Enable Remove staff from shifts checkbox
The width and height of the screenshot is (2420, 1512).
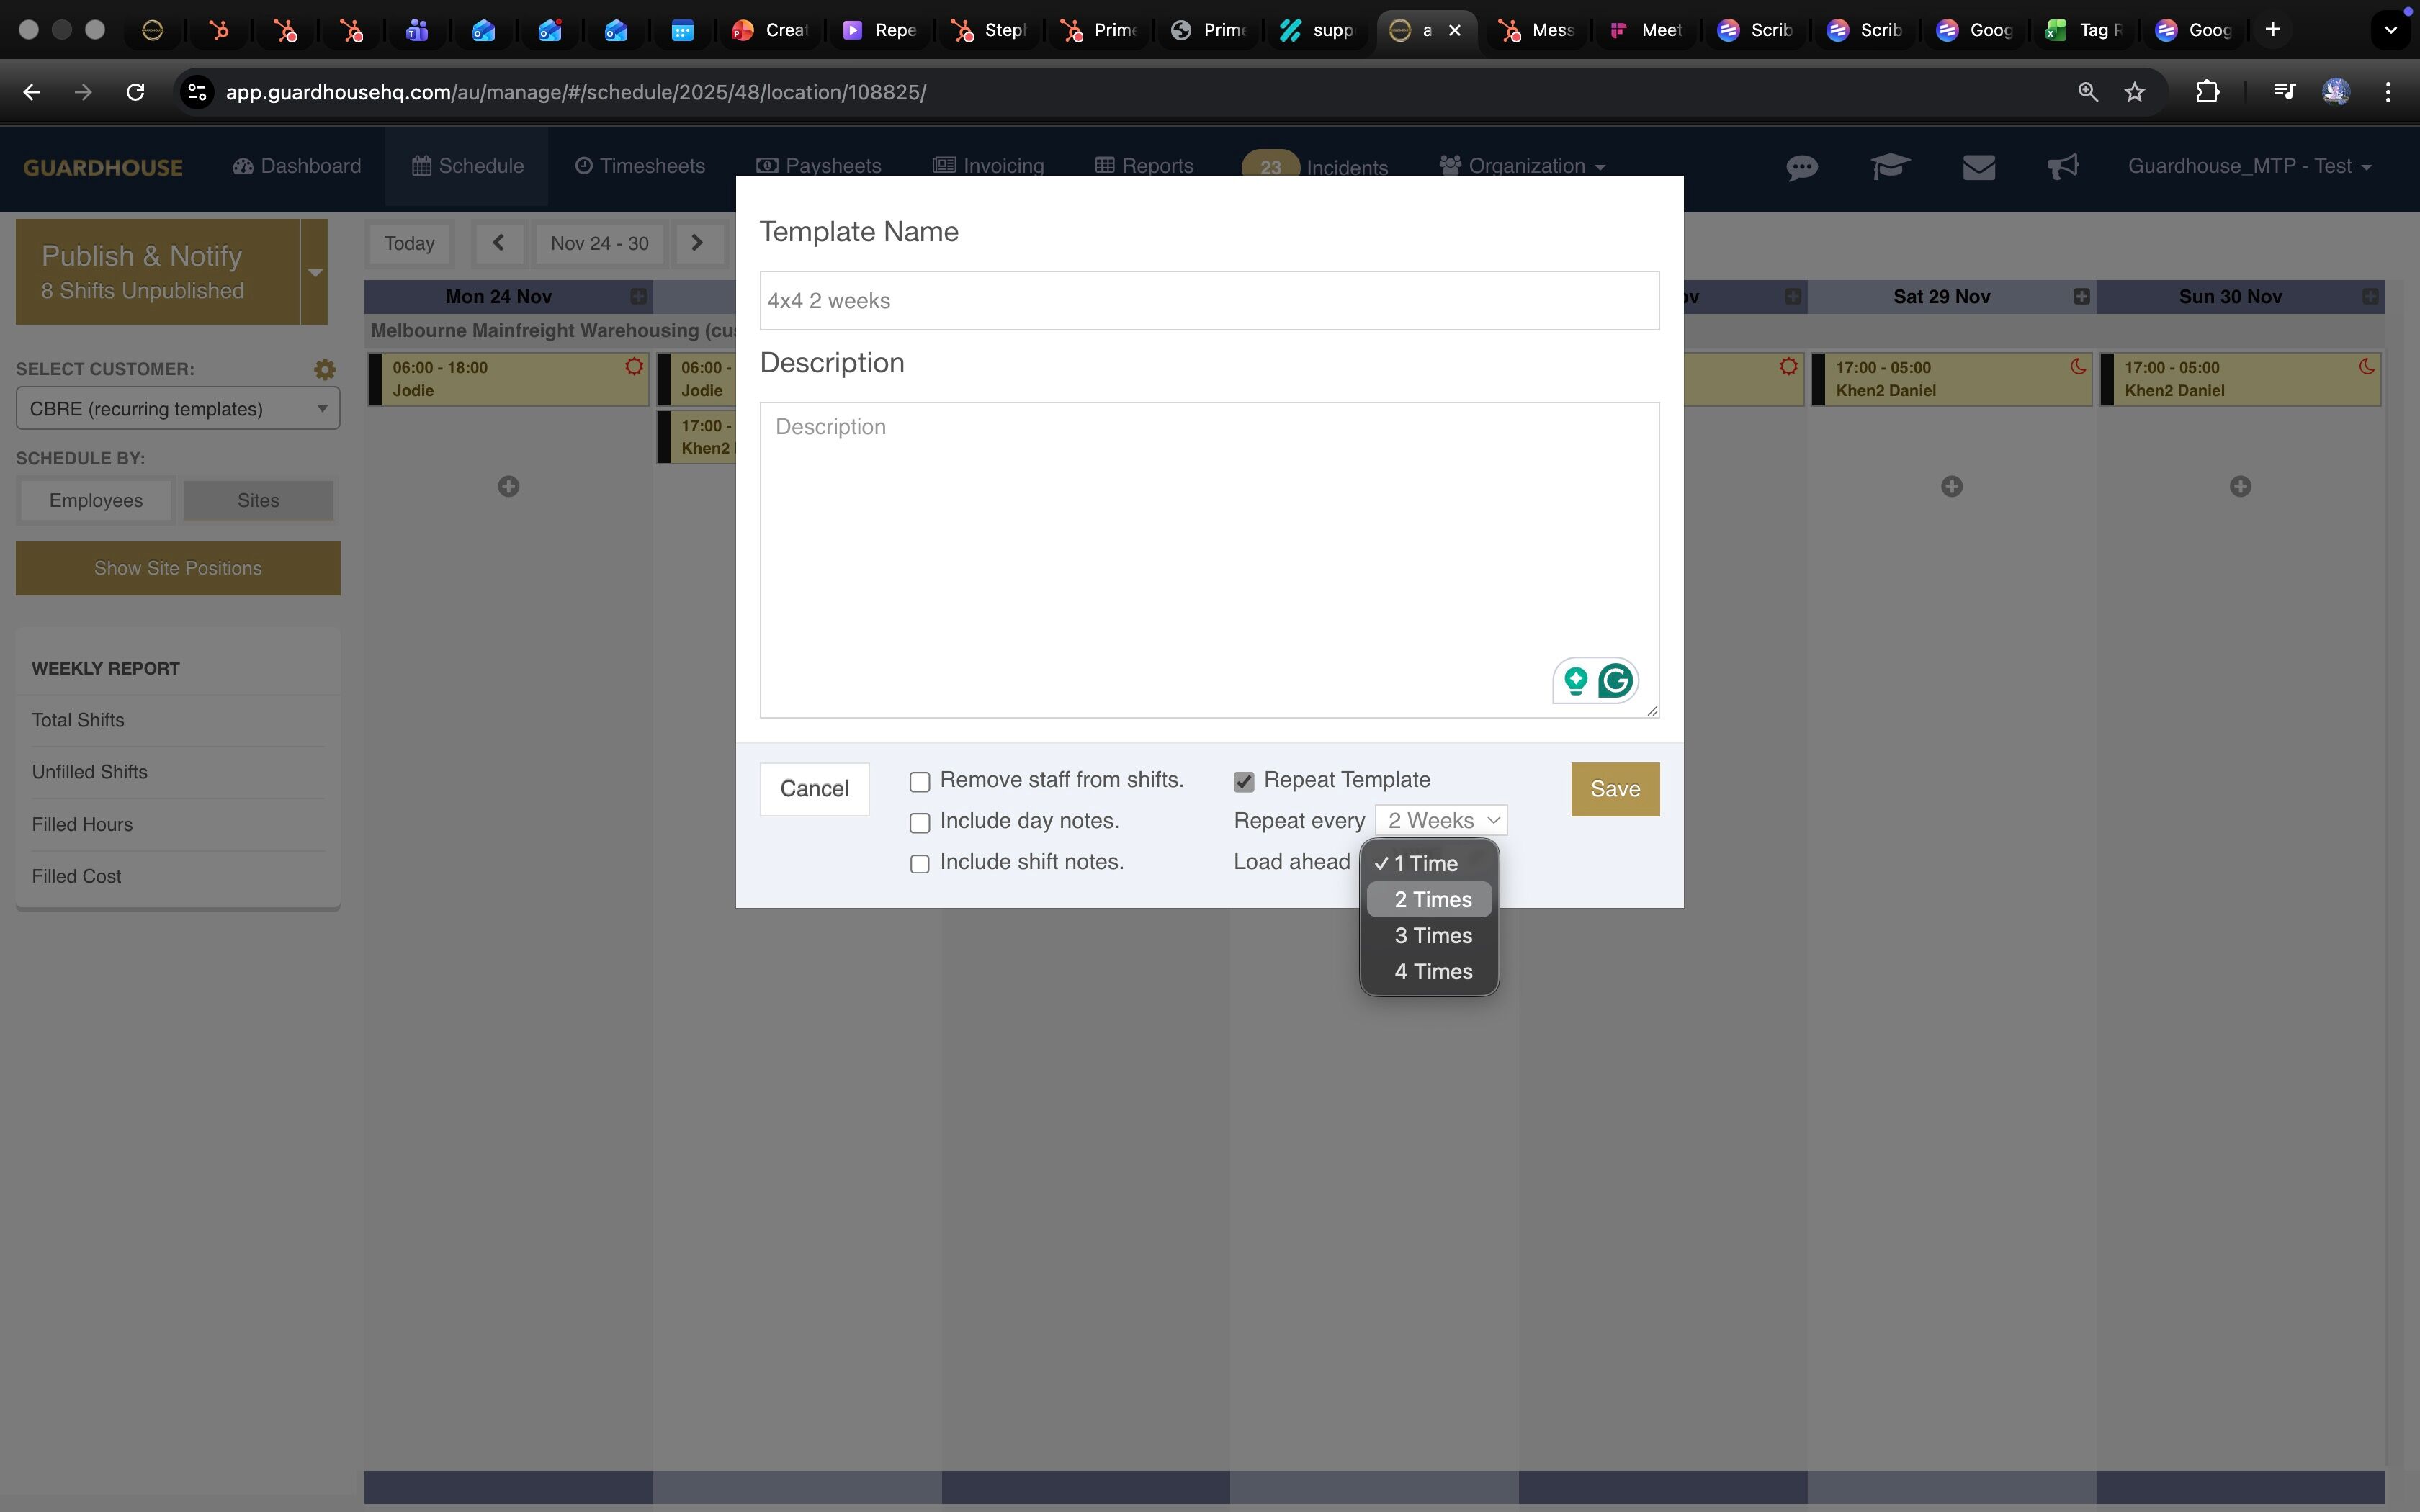point(920,782)
